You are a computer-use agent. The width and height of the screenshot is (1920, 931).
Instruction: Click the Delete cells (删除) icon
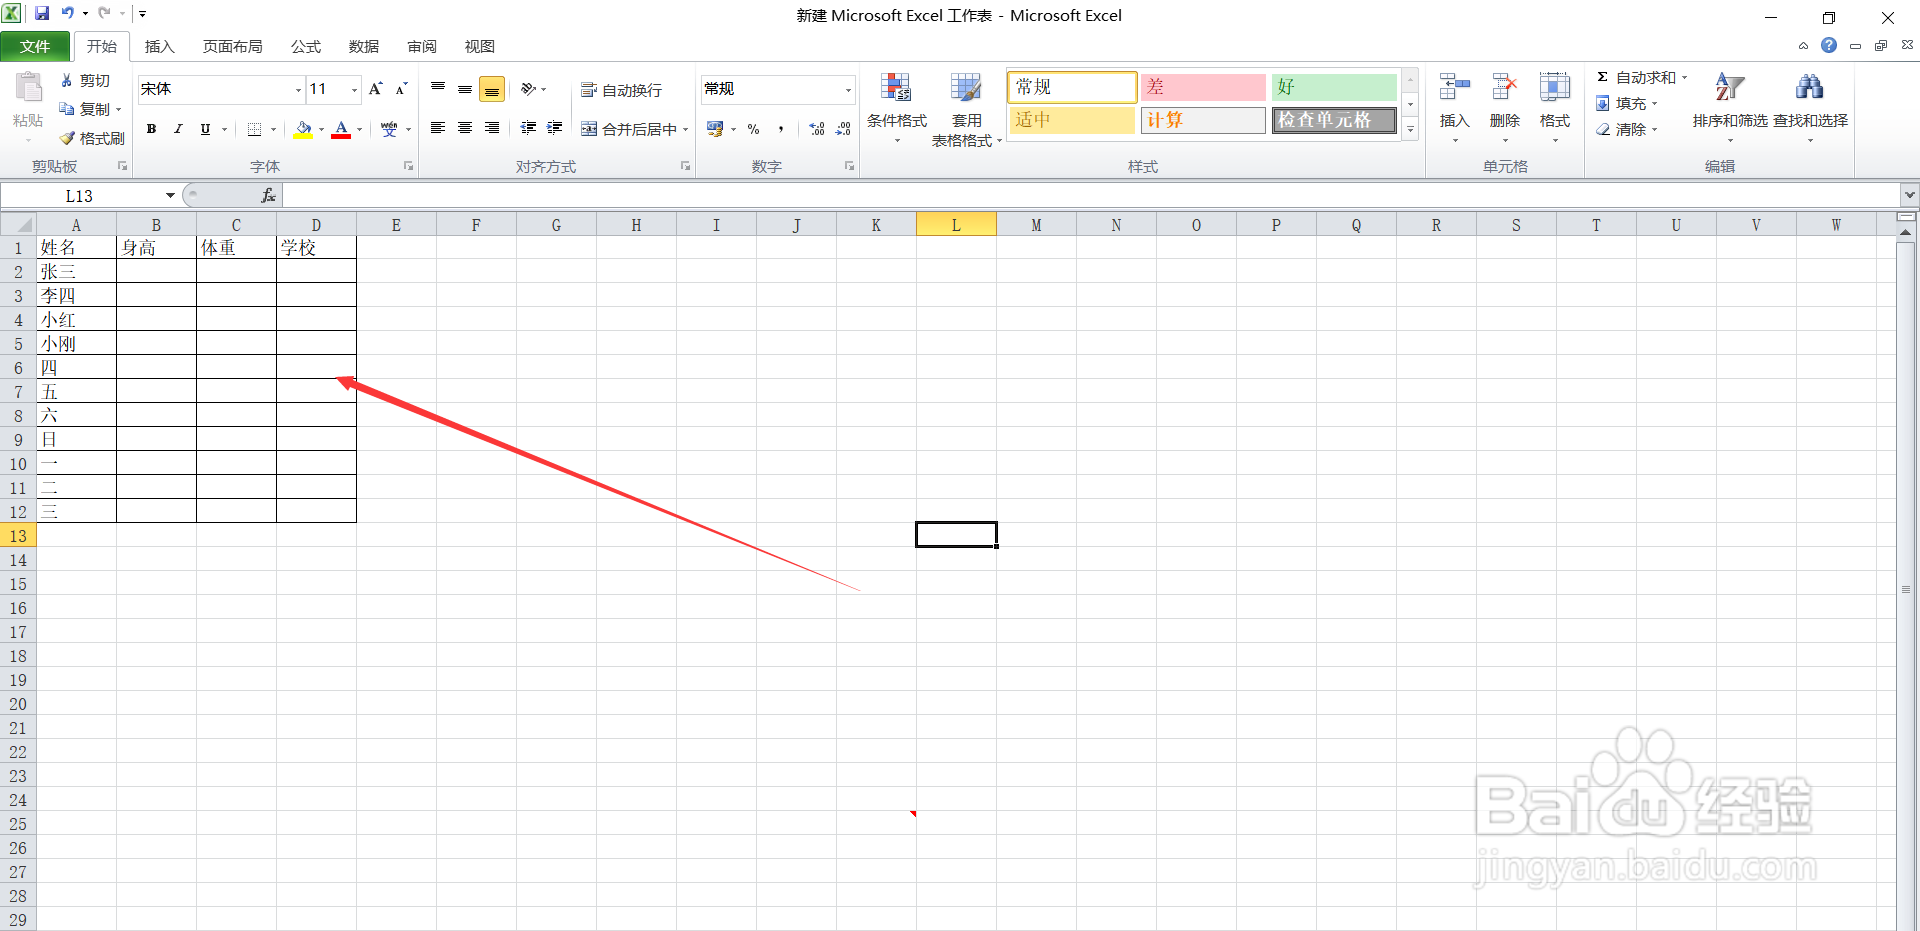coord(1504,88)
